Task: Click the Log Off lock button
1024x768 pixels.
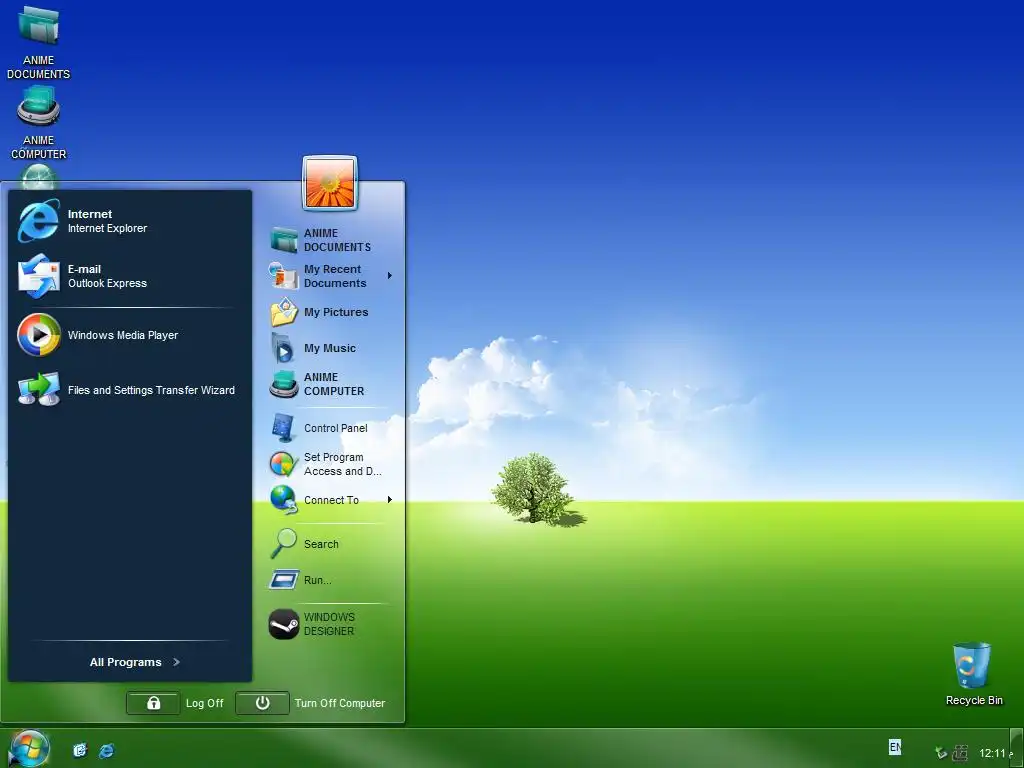Action: 153,703
